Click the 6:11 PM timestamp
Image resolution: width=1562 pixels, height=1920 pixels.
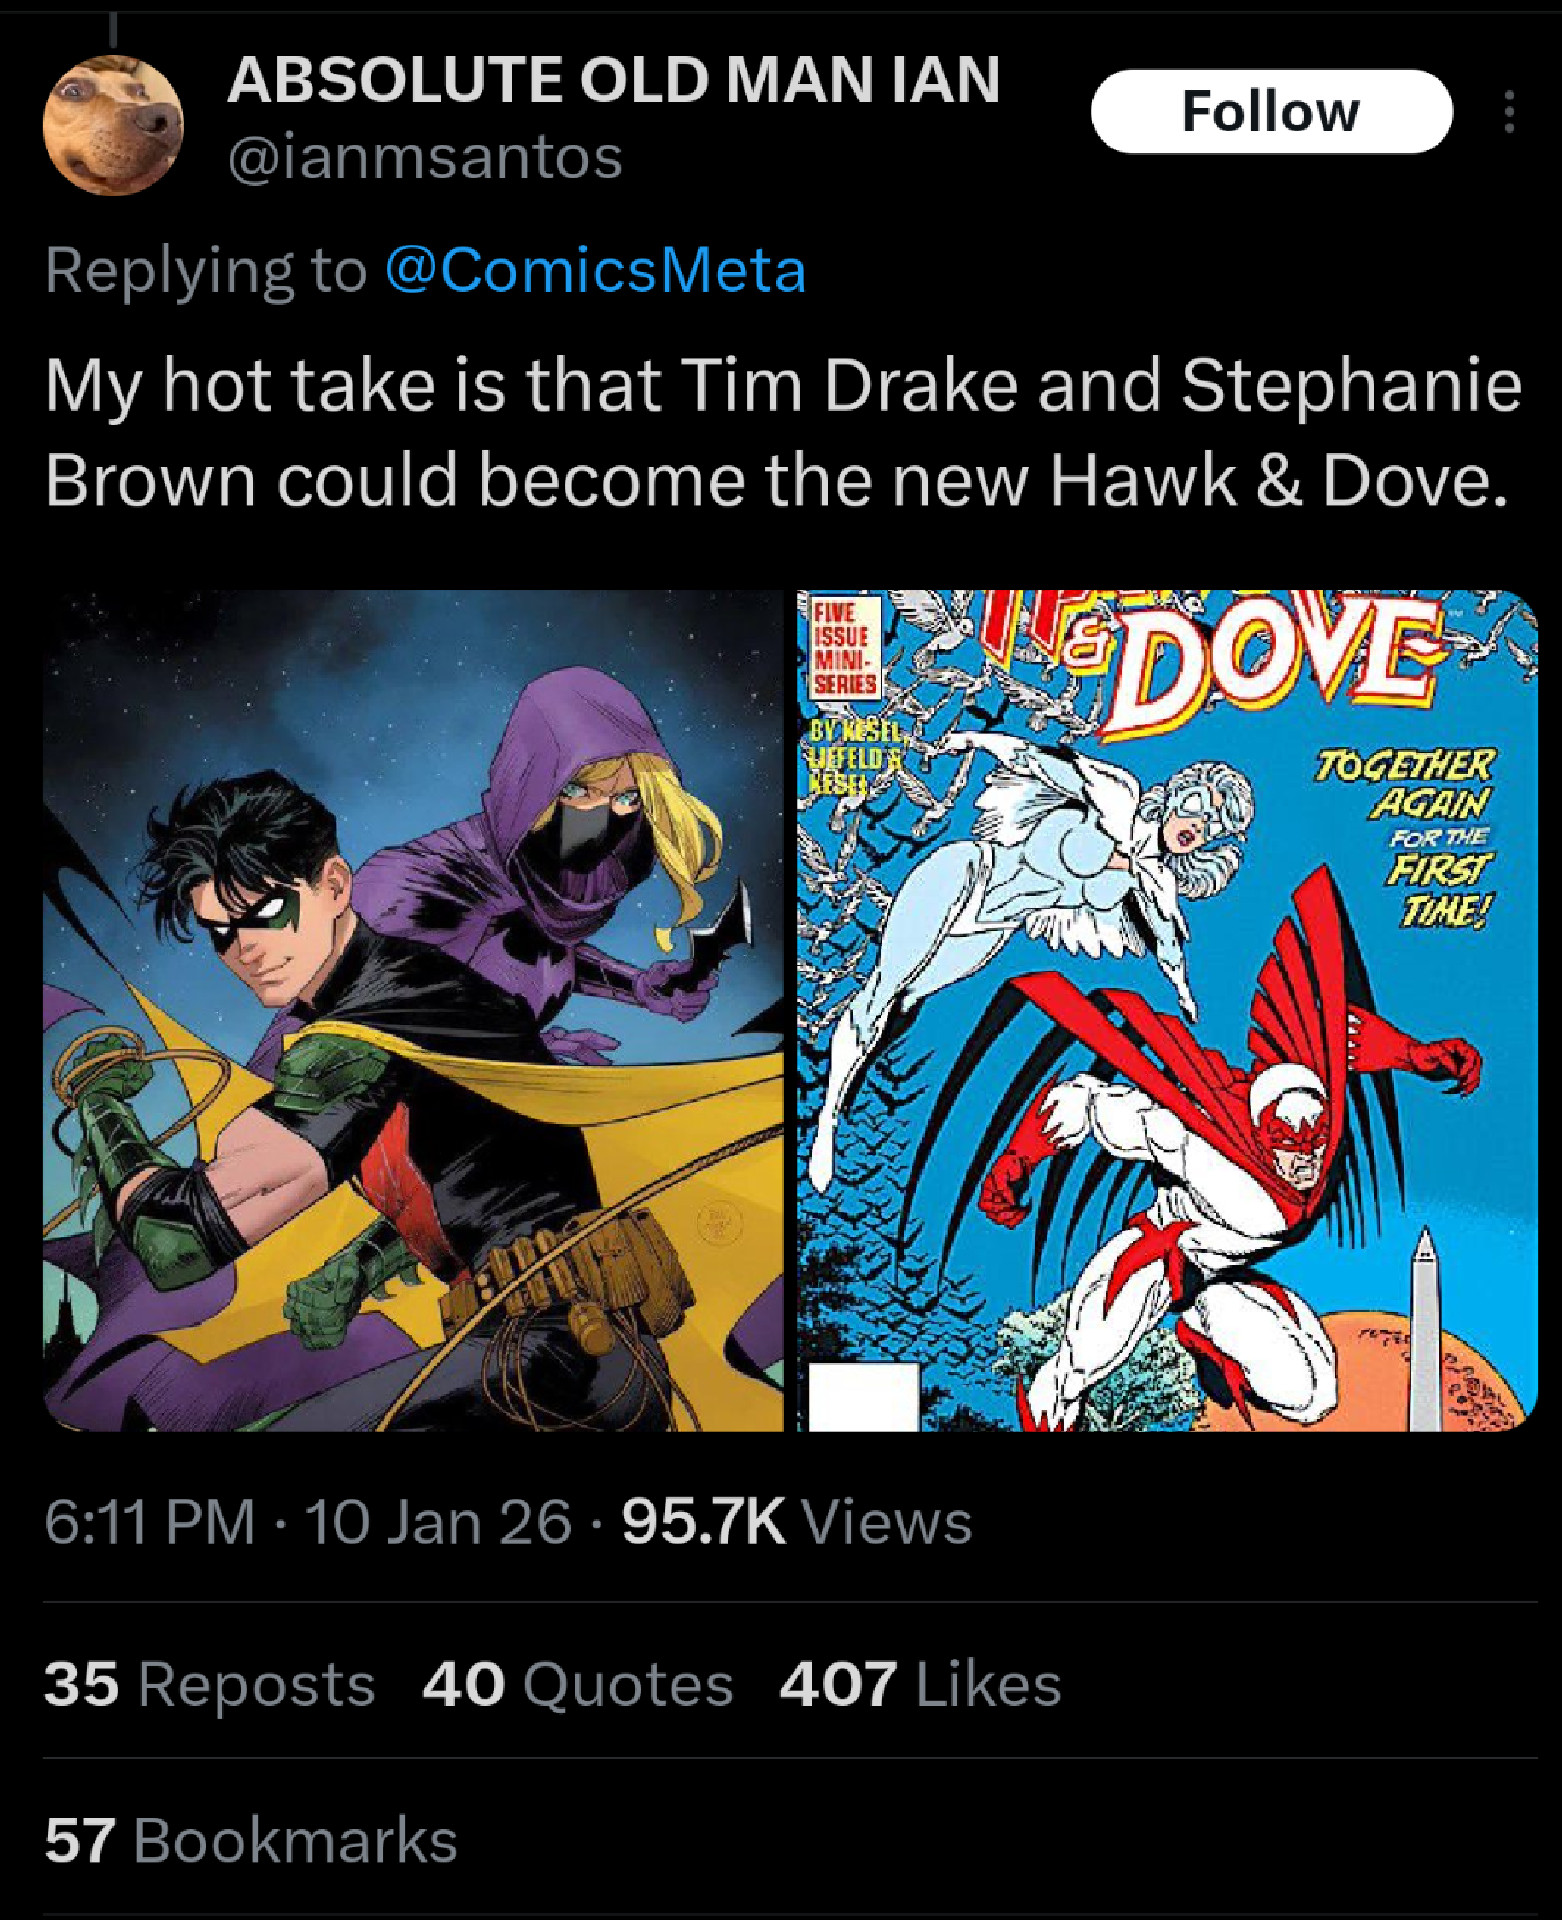click(150, 1522)
